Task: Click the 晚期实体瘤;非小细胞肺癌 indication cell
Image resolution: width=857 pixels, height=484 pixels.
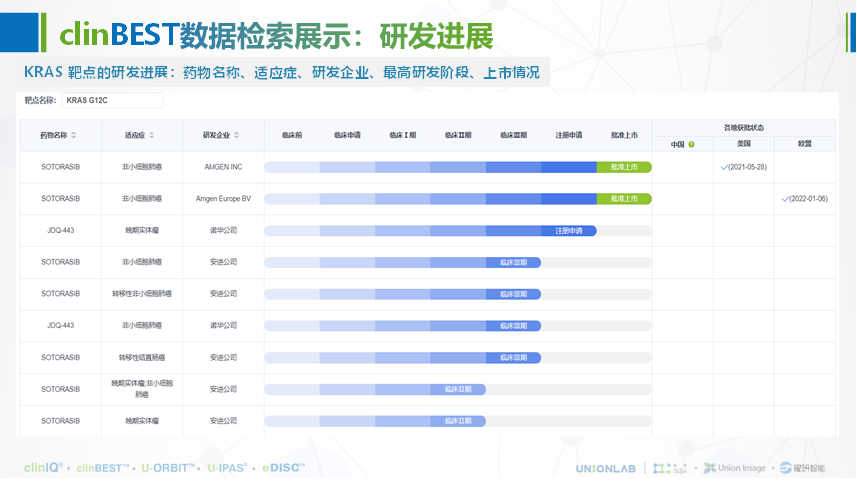Action: click(142, 389)
